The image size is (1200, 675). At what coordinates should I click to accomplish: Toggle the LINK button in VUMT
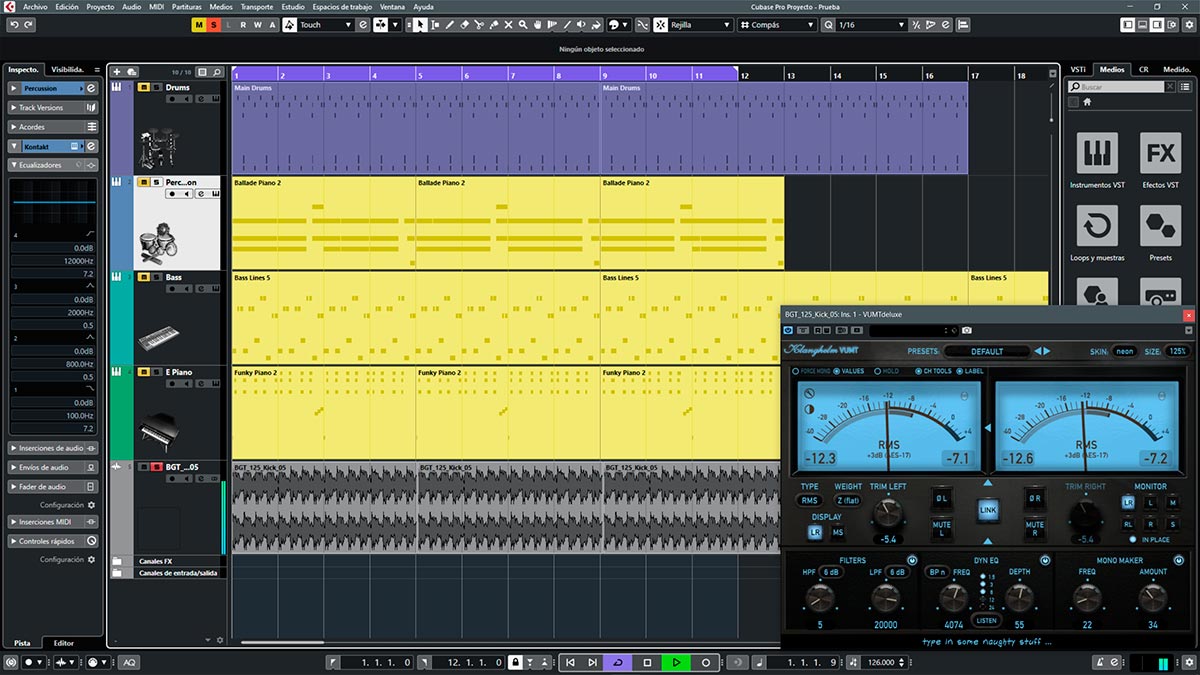[988, 510]
